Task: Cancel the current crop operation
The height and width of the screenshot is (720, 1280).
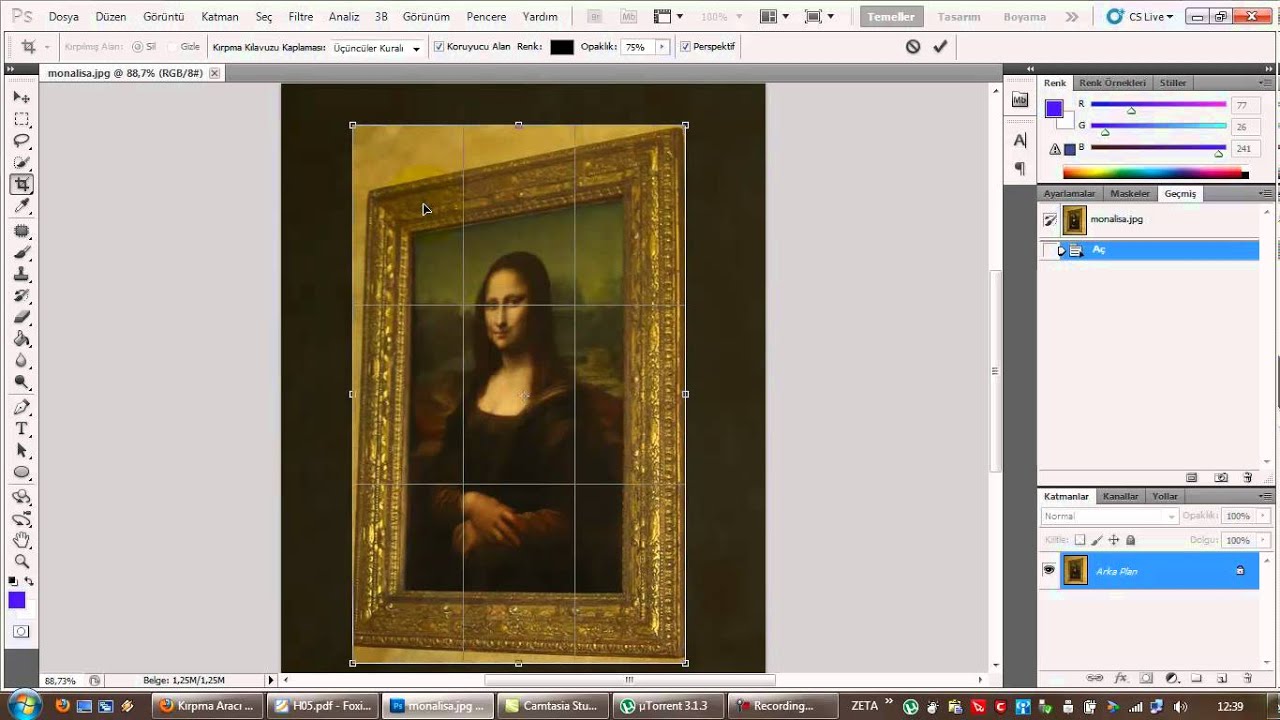Action: (x=912, y=46)
